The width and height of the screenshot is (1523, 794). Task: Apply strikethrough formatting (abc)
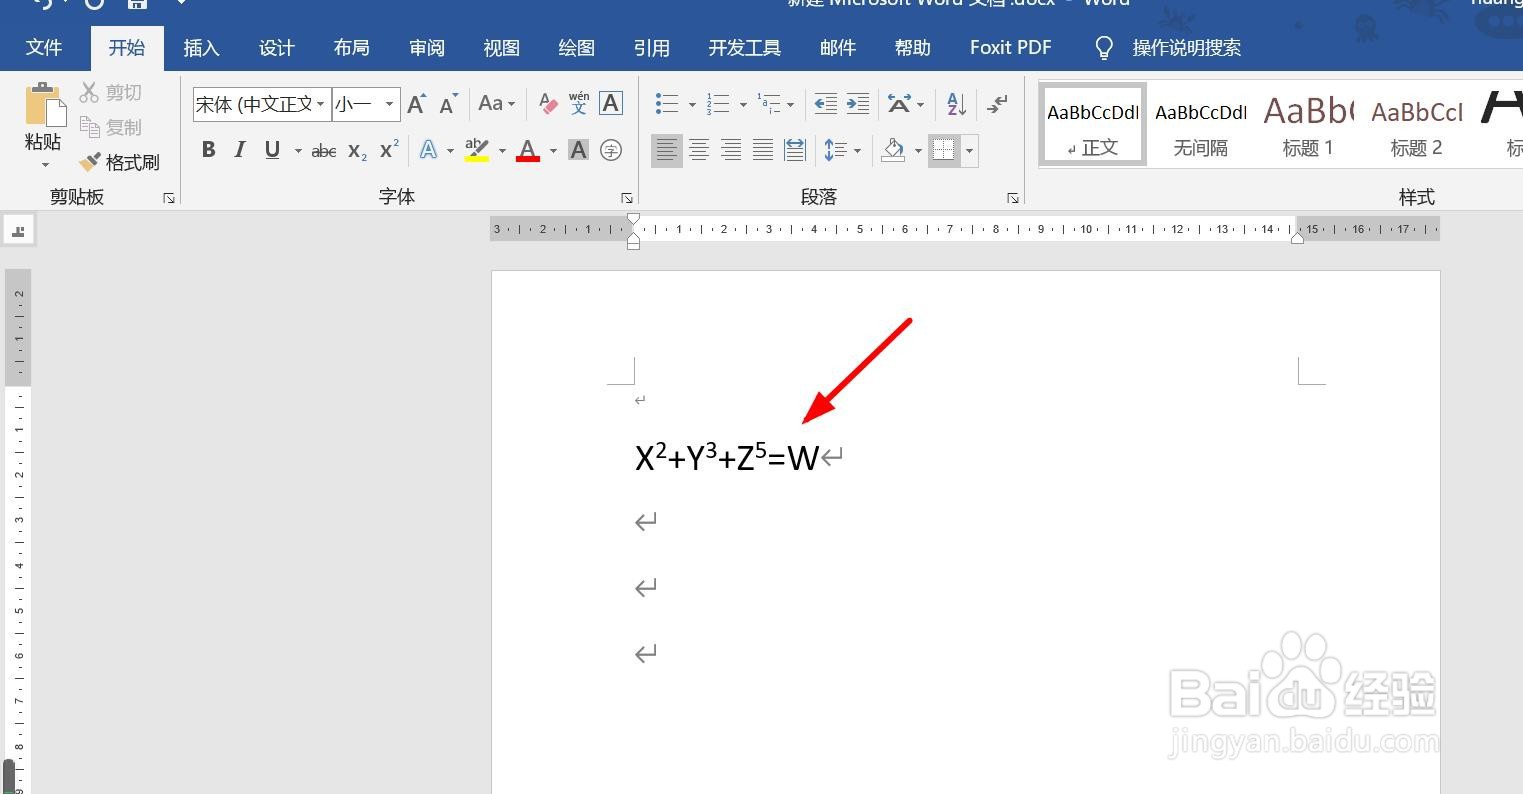click(x=324, y=150)
